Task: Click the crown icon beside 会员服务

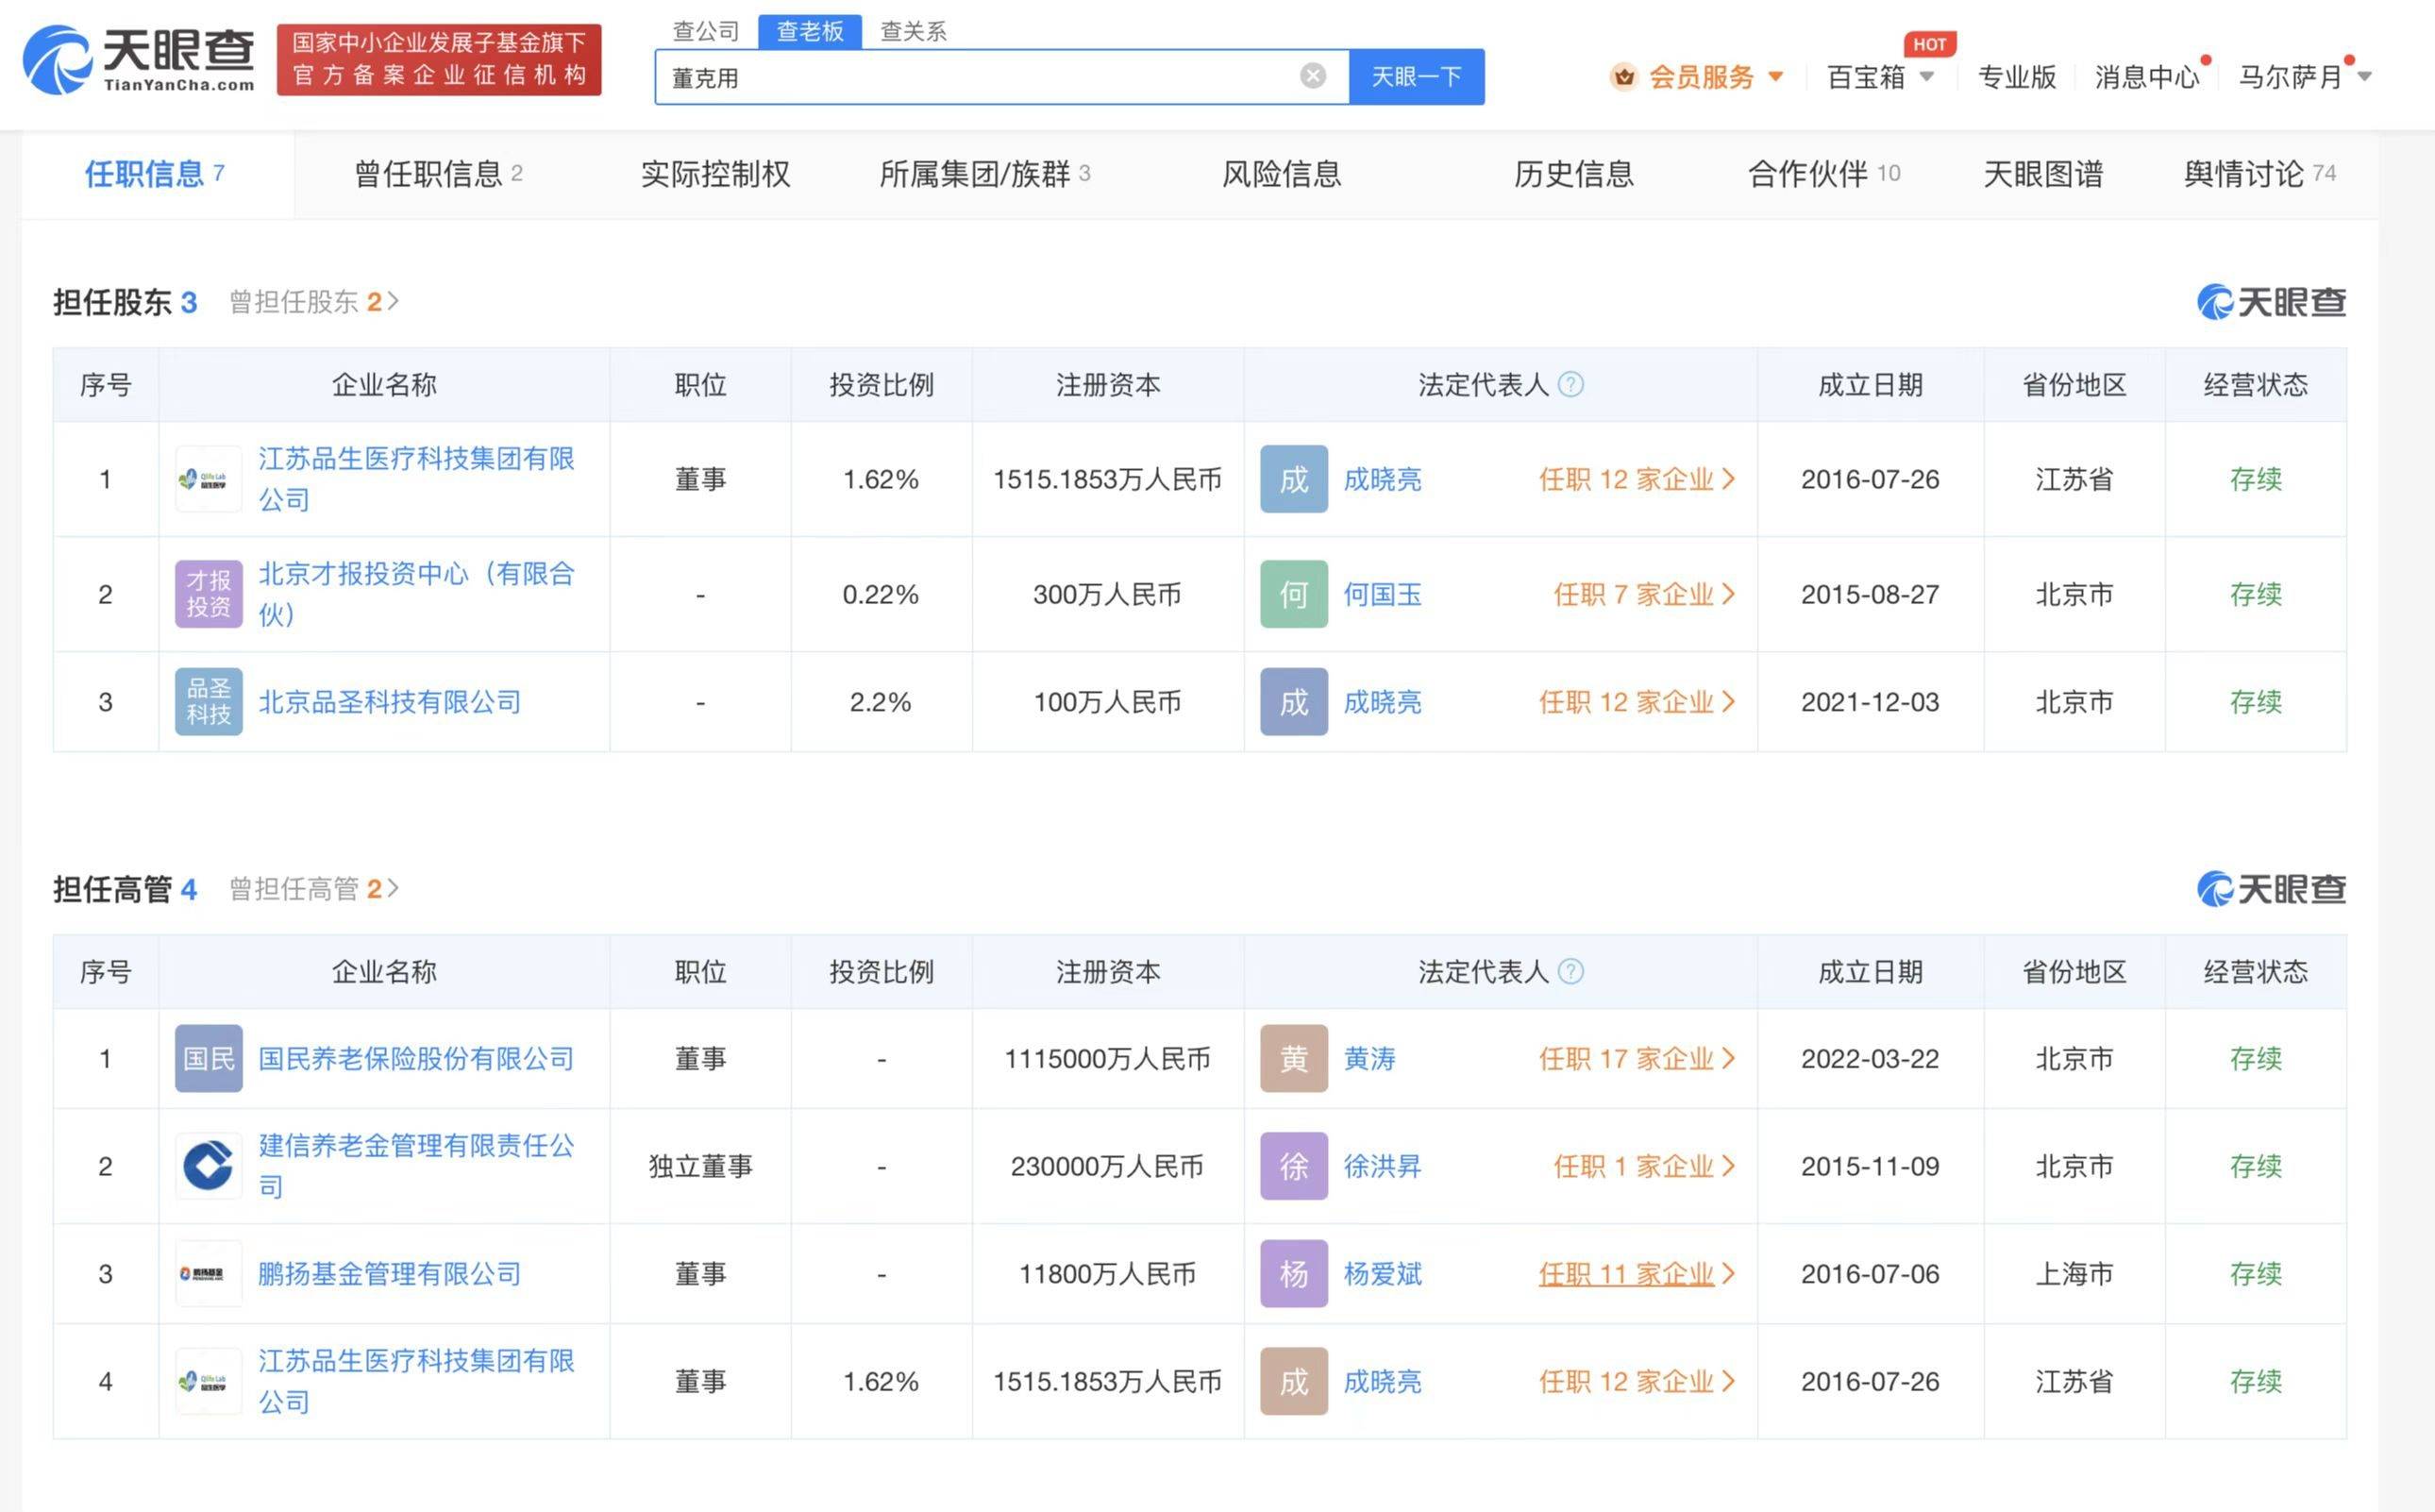Action: 1623,76
